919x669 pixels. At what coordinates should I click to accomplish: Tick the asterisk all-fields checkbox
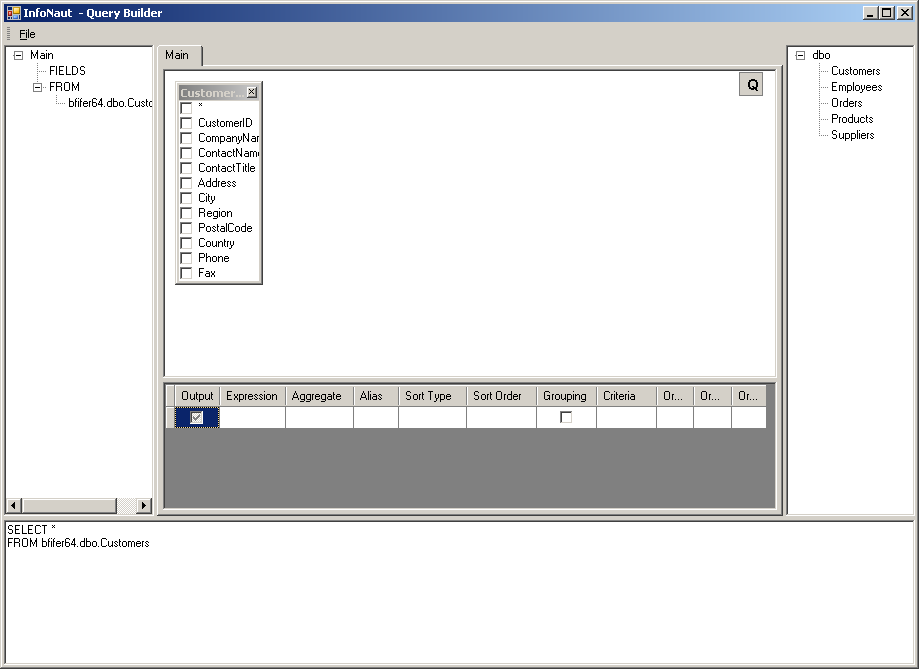(x=186, y=108)
